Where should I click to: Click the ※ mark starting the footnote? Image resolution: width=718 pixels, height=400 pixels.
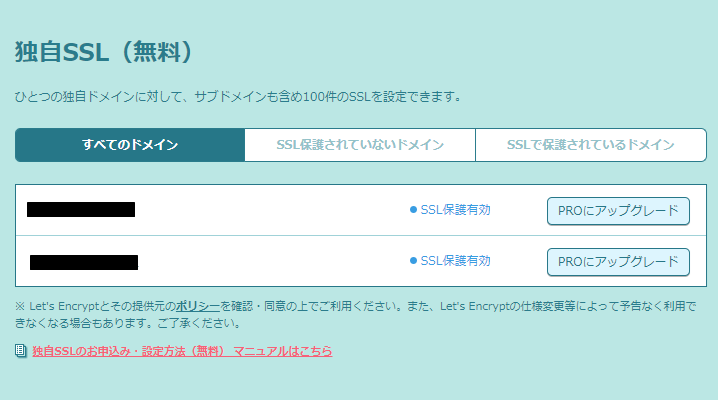pyautogui.click(x=20, y=305)
